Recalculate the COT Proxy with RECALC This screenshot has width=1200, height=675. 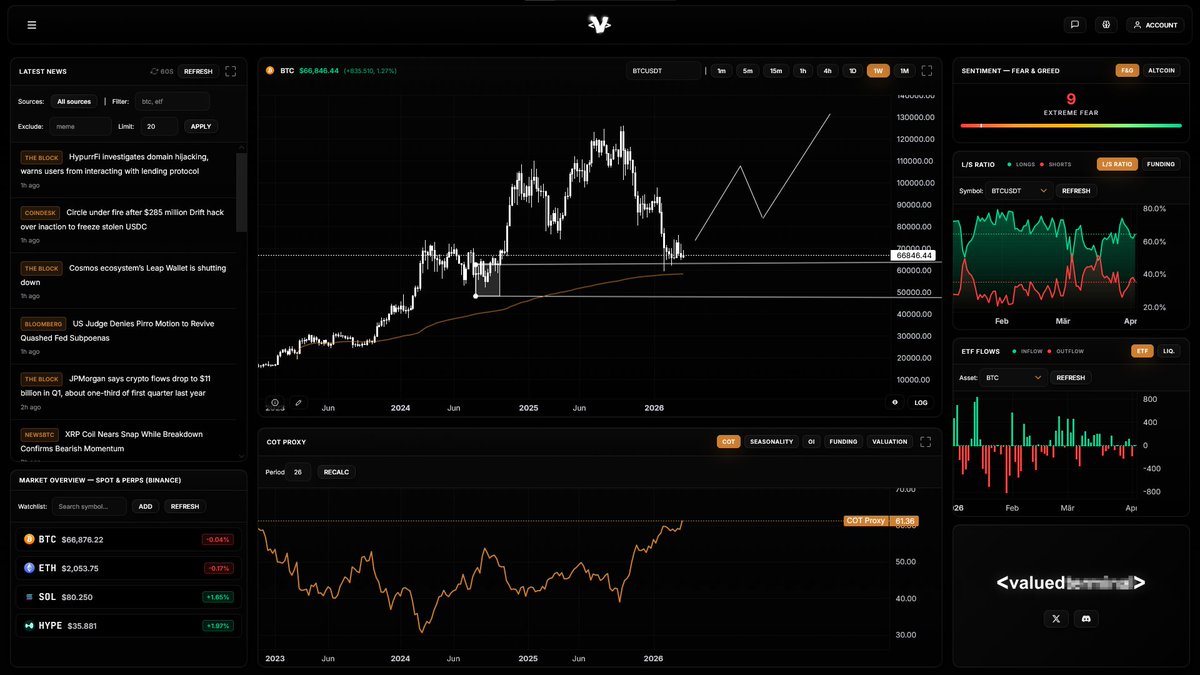click(336, 472)
